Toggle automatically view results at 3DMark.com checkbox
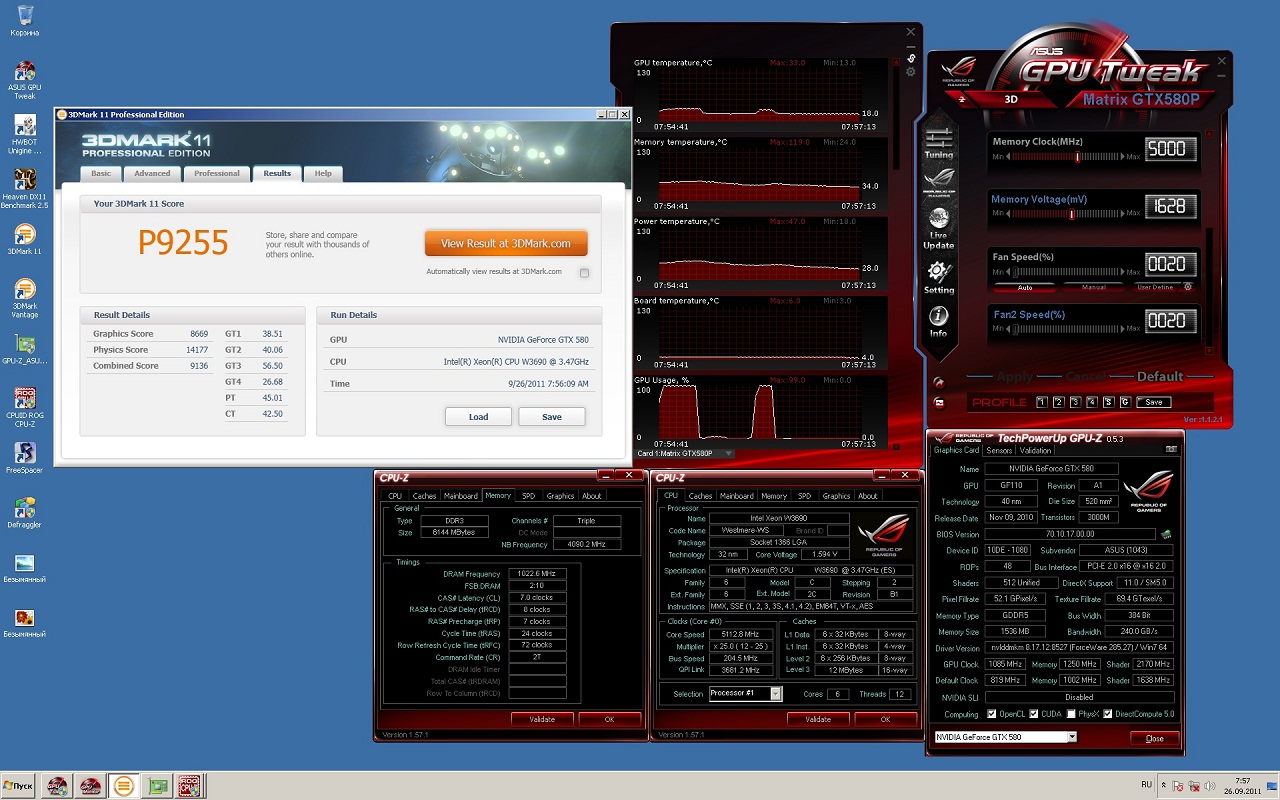This screenshot has width=1280, height=800. click(585, 273)
